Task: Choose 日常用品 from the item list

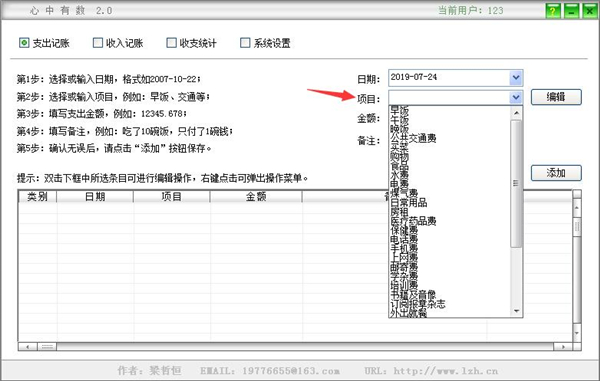Action: (409, 202)
